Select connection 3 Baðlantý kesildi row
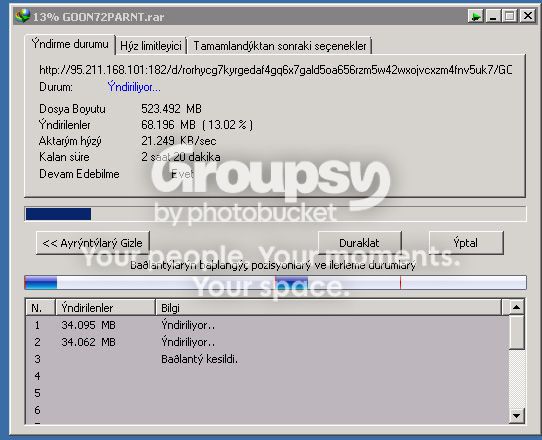Screen dimensions: 542x440 click(268, 359)
